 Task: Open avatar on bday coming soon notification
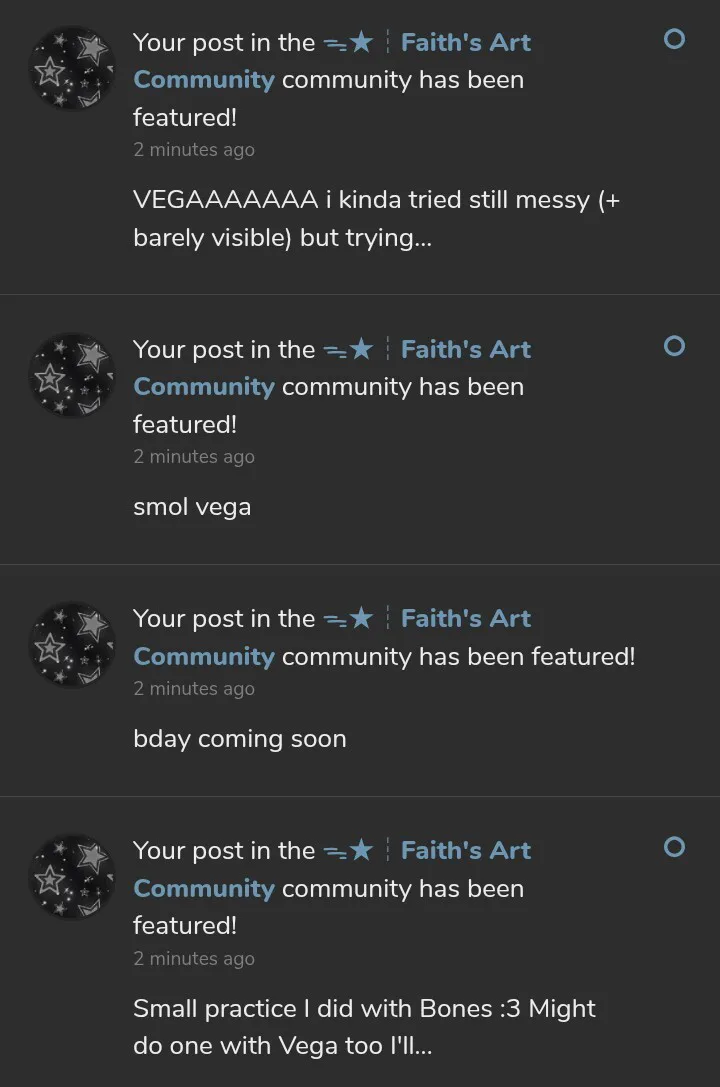point(72,644)
